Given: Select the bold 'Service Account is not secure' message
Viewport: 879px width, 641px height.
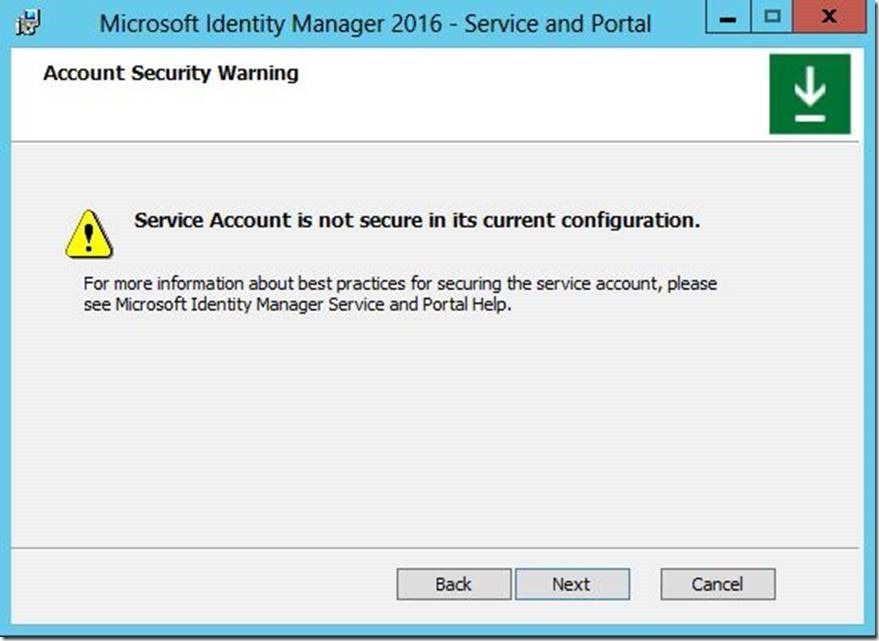Looking at the screenshot, I should [417, 221].
